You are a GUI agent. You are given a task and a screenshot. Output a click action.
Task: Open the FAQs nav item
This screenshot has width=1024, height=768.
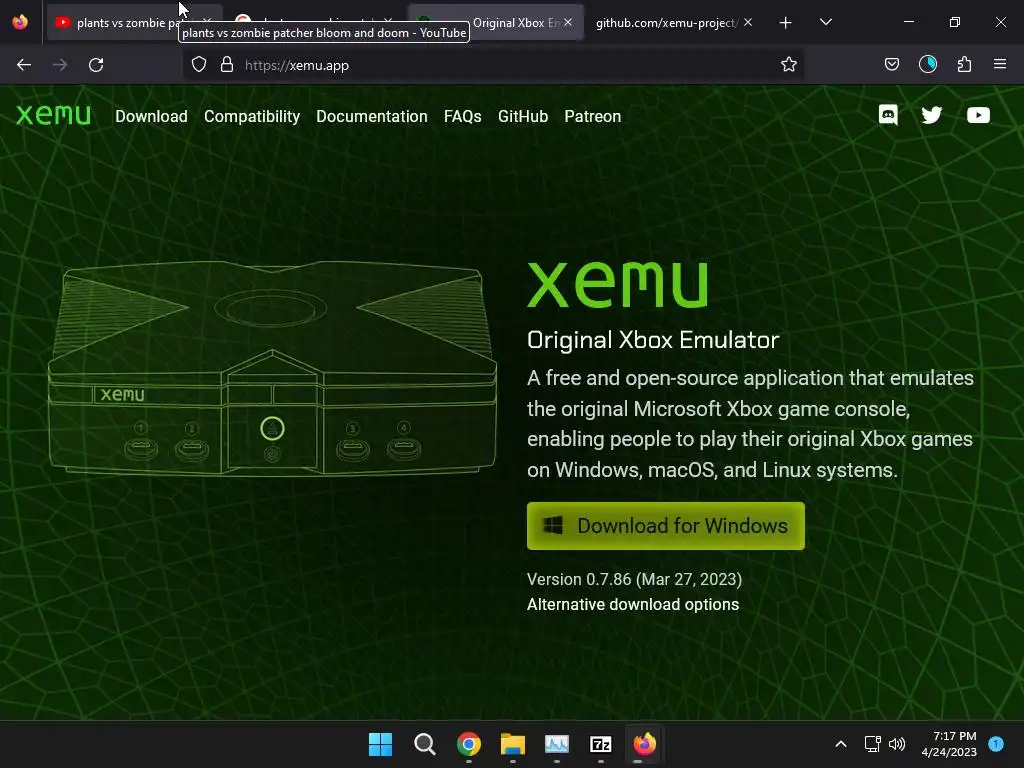(x=462, y=116)
